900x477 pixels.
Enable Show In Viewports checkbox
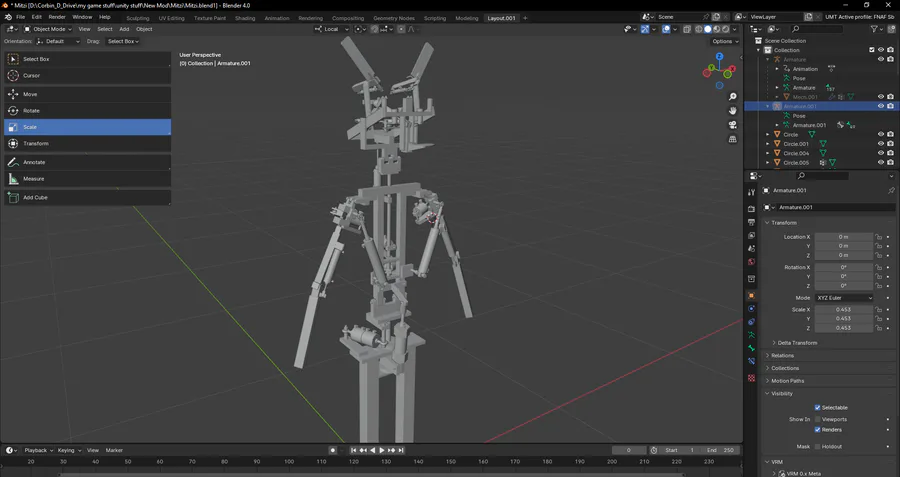pos(817,420)
